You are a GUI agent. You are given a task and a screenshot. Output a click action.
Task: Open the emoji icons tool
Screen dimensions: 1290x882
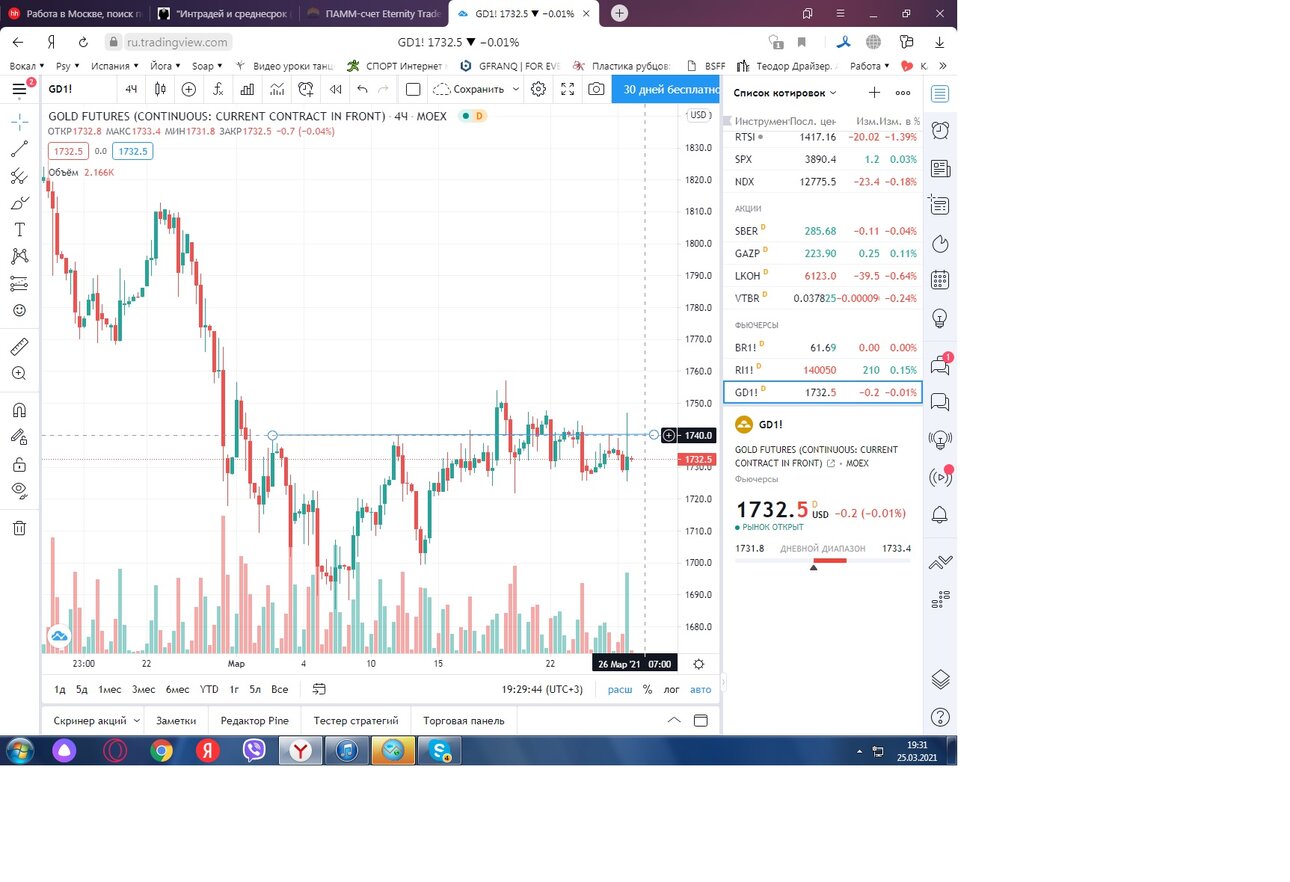point(19,310)
